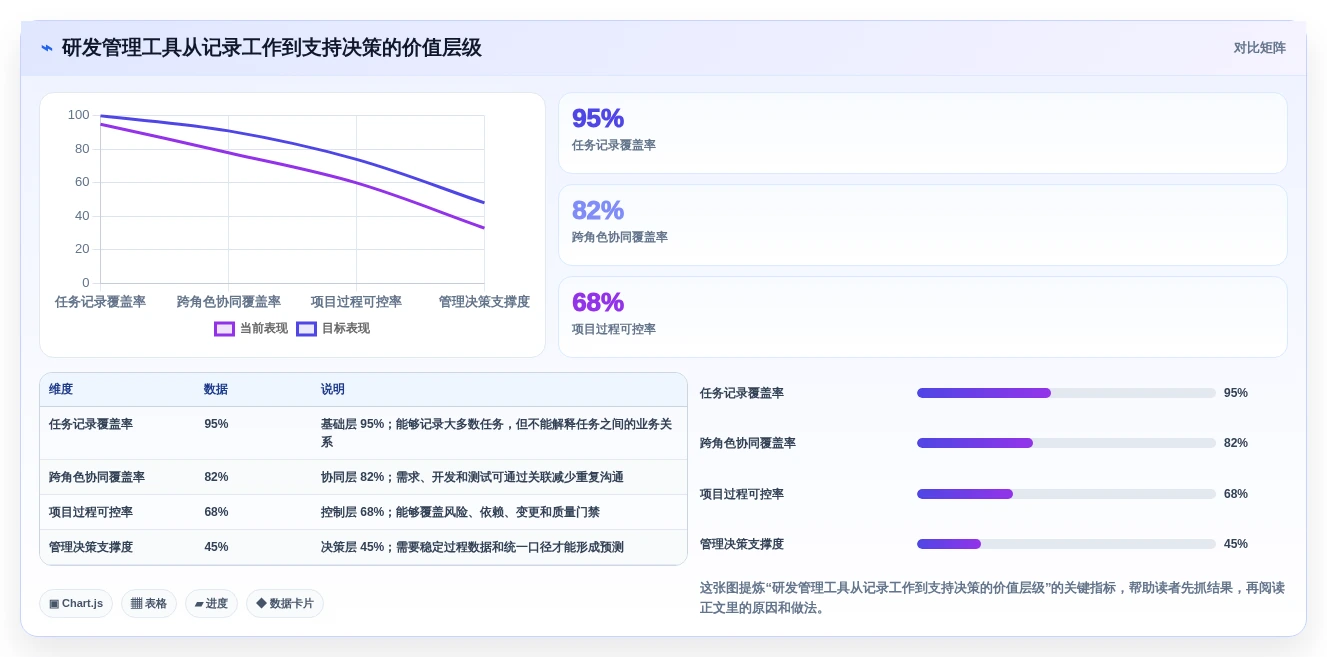Click the 95% 任务记录覆盖率 data card
The height and width of the screenshot is (657, 1327).
point(922,133)
